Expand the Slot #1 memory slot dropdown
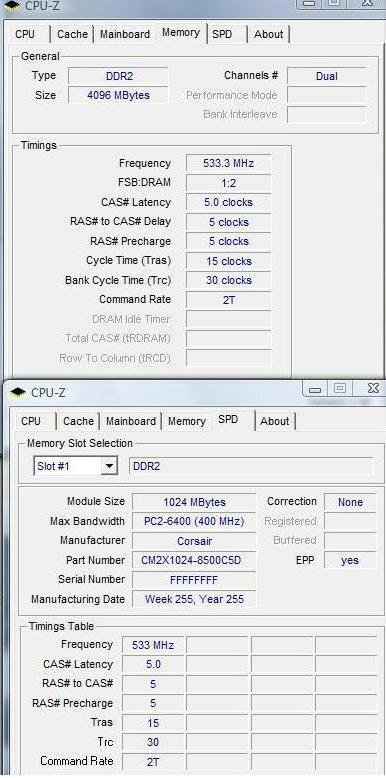This screenshot has width=386, height=778. pyautogui.click(x=110, y=466)
